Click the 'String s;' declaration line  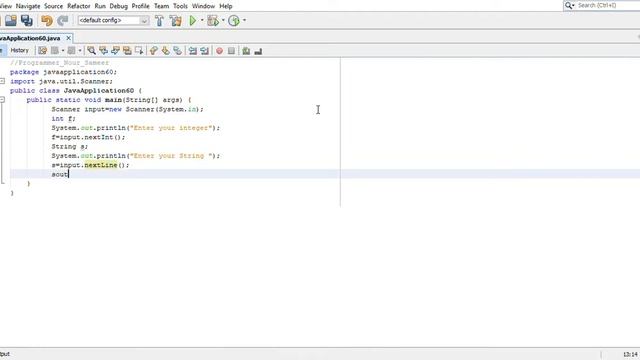click(x=70, y=146)
